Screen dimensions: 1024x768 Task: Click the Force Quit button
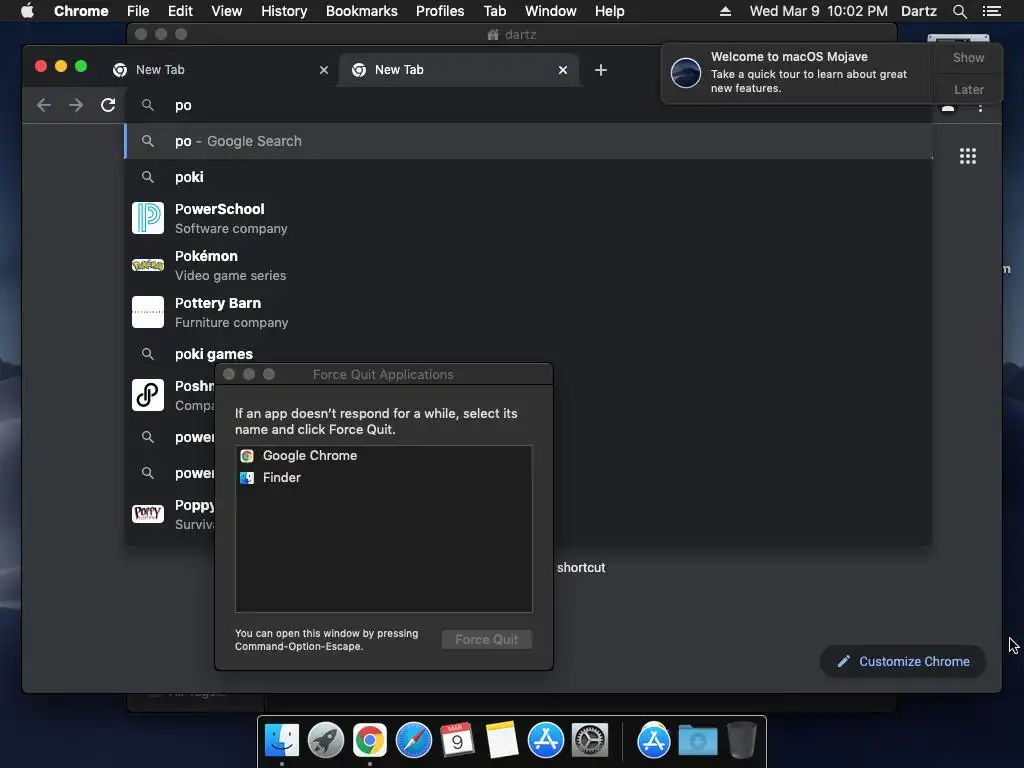(487, 639)
